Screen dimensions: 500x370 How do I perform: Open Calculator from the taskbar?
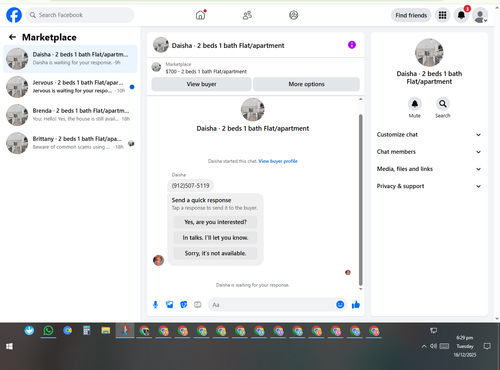87,331
